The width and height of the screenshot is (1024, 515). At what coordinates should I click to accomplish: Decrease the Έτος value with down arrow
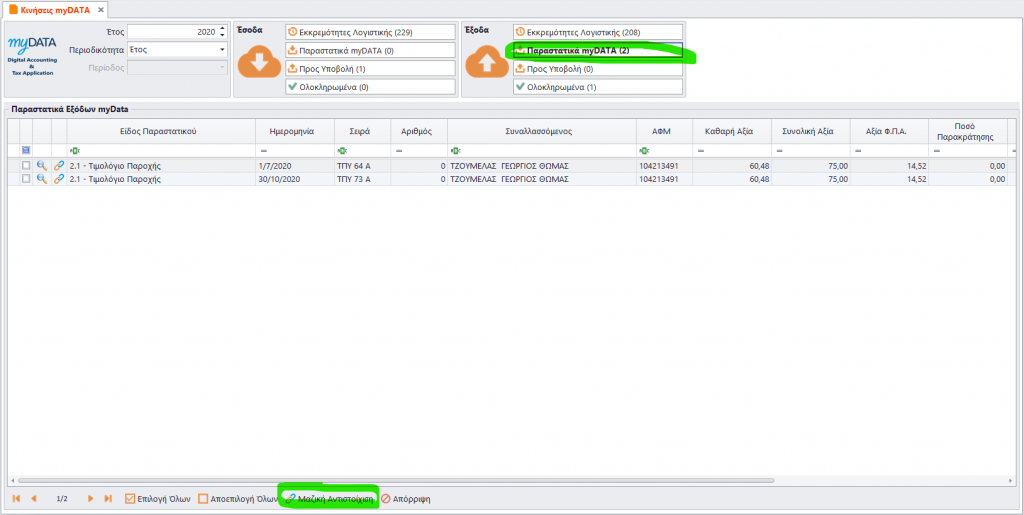(222, 35)
